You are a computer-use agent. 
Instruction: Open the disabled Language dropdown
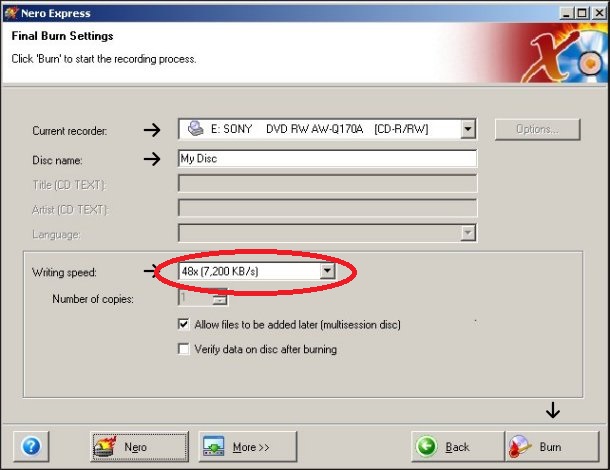468,233
